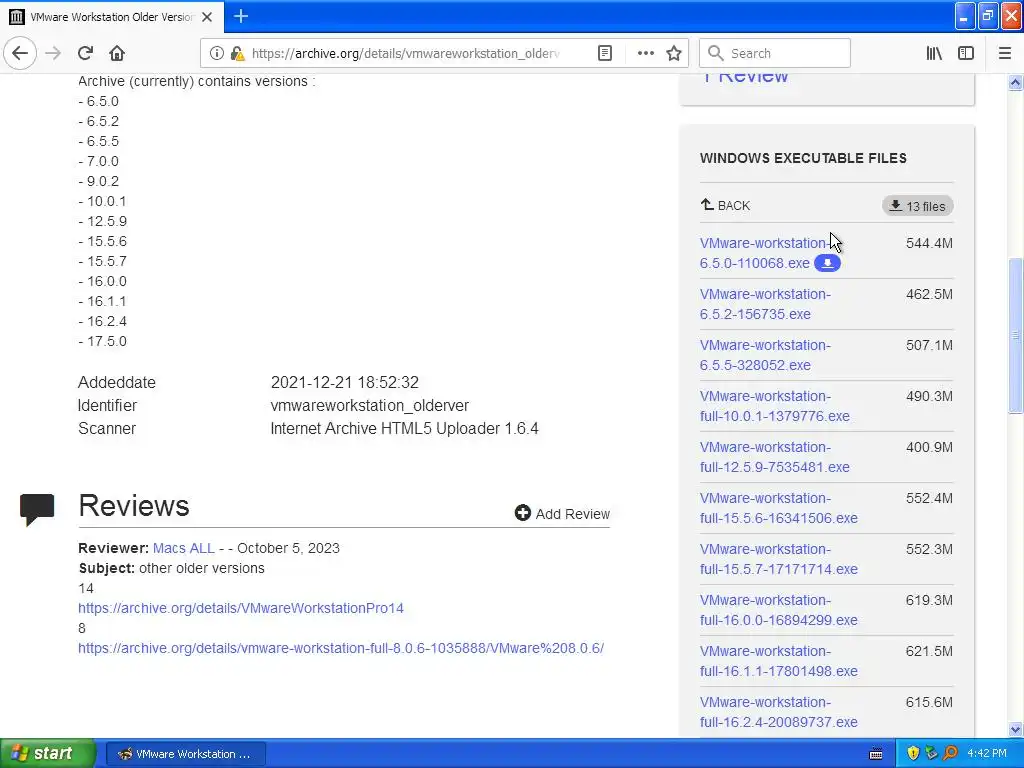Click the WINDOWS EXECUTABLE FILES heading

803,158
